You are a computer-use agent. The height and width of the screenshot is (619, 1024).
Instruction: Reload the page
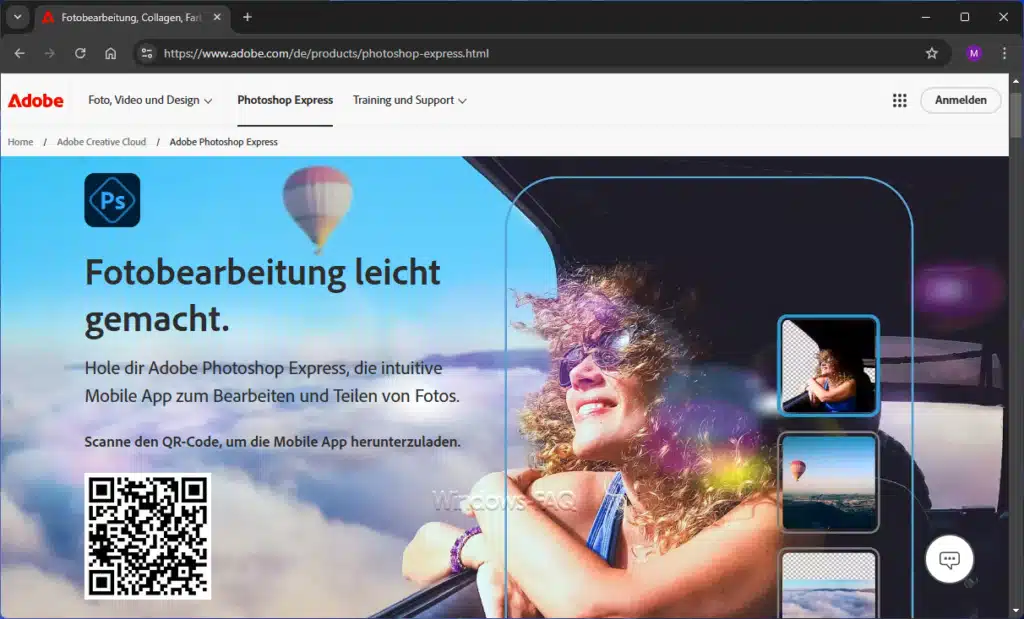pyautogui.click(x=79, y=54)
